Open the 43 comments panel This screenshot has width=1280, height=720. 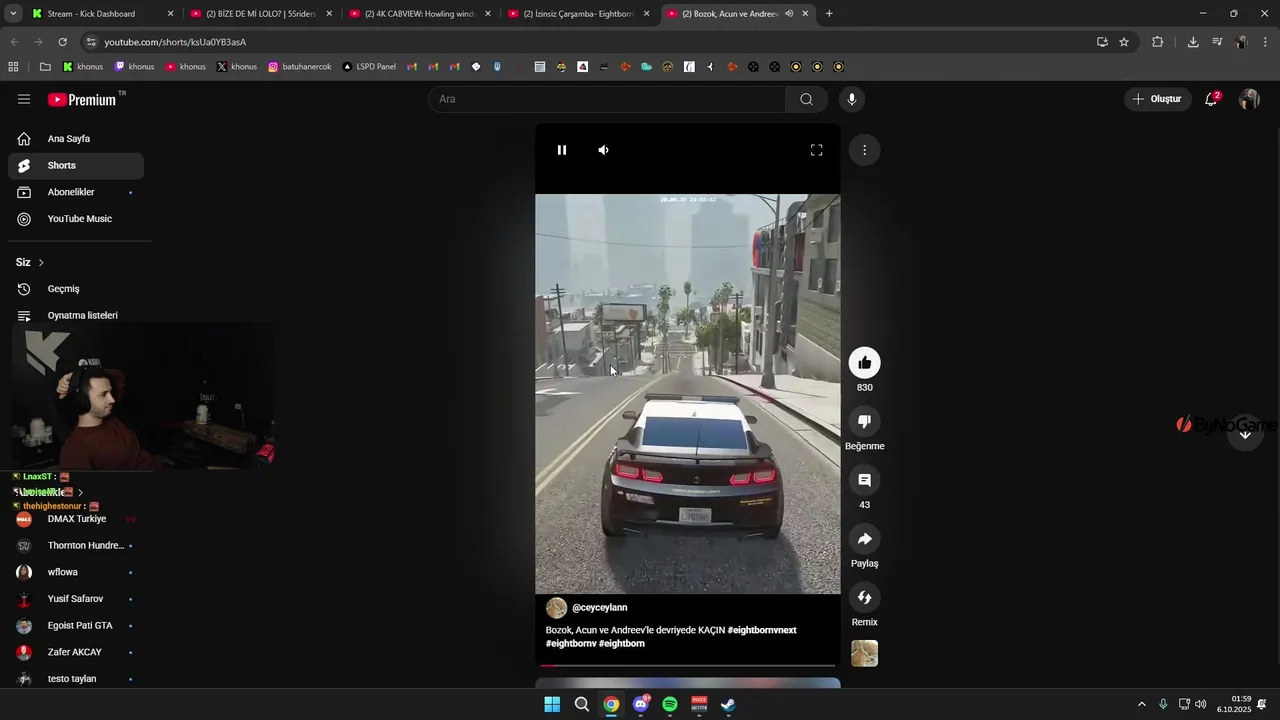pyautogui.click(x=864, y=480)
